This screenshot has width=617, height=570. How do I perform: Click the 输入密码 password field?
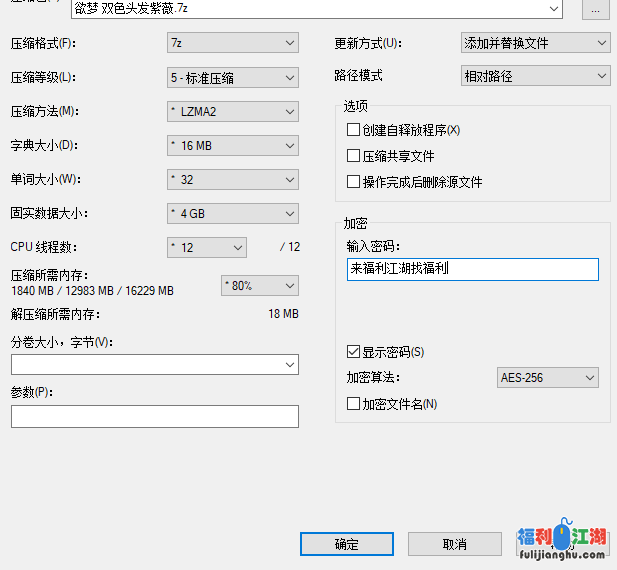(x=472, y=270)
